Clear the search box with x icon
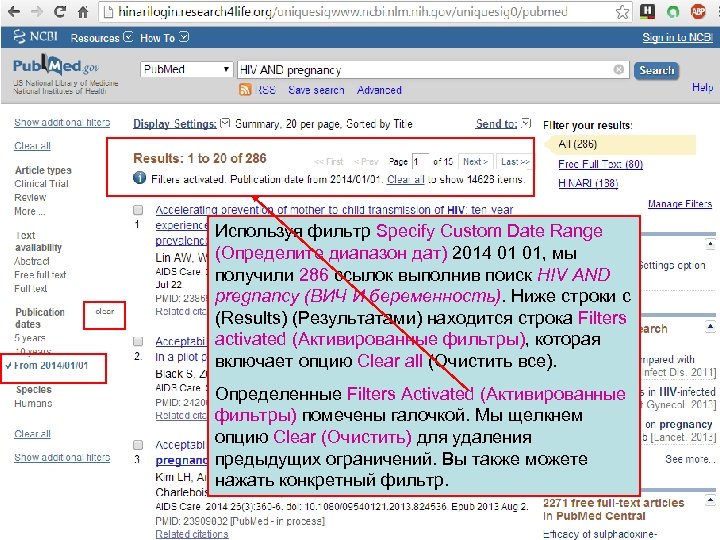 [x=619, y=69]
